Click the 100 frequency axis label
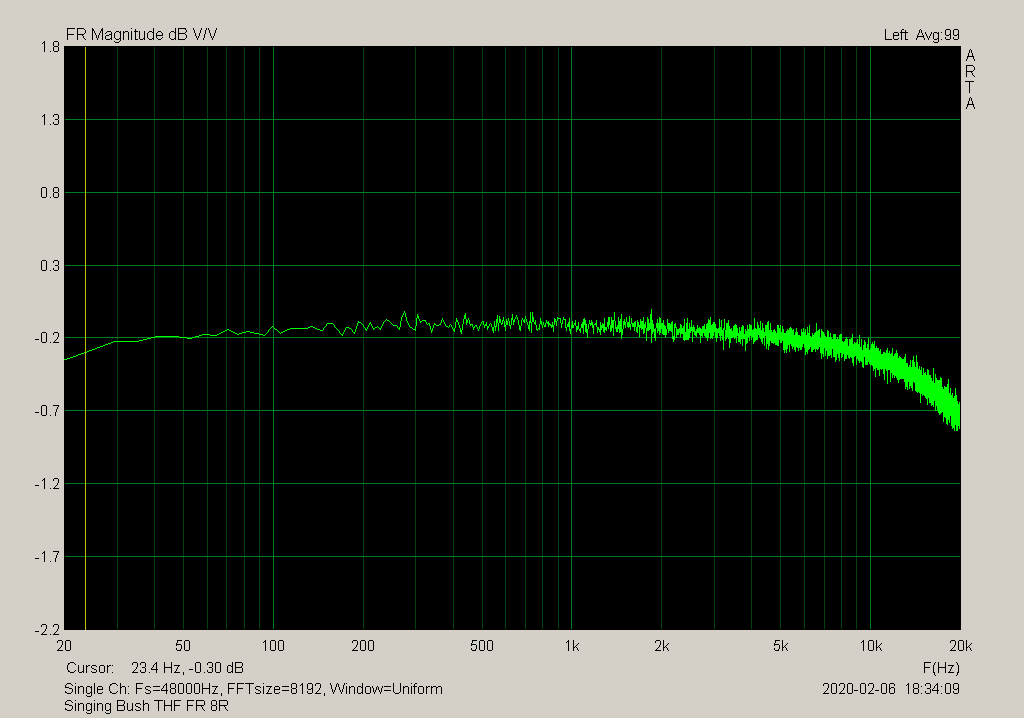Screen dimensions: 1024x718 273,646
